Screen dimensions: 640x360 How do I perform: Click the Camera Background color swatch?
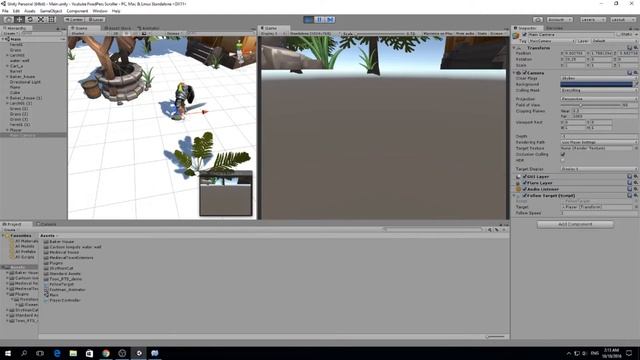pyautogui.click(x=596, y=84)
